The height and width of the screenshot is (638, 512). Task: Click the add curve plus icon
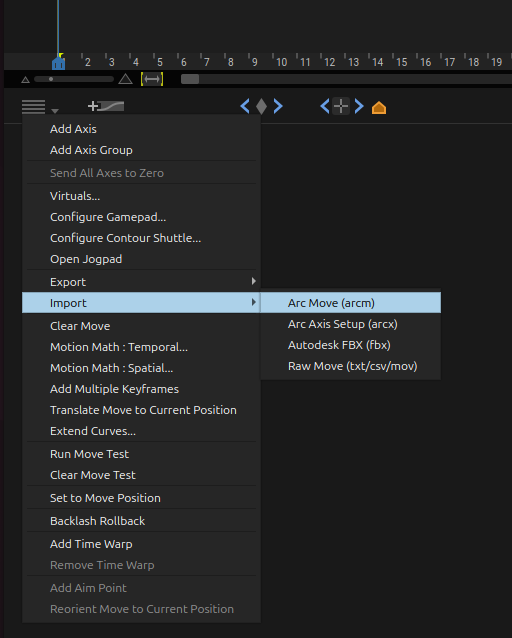[106, 106]
